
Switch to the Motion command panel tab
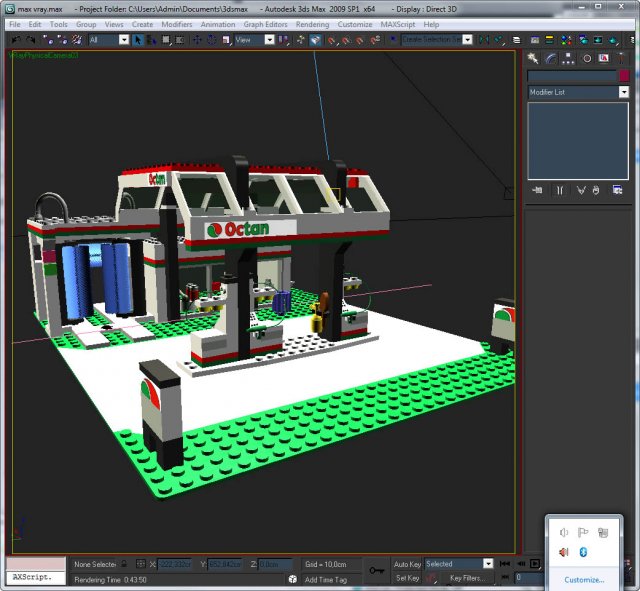[587, 58]
